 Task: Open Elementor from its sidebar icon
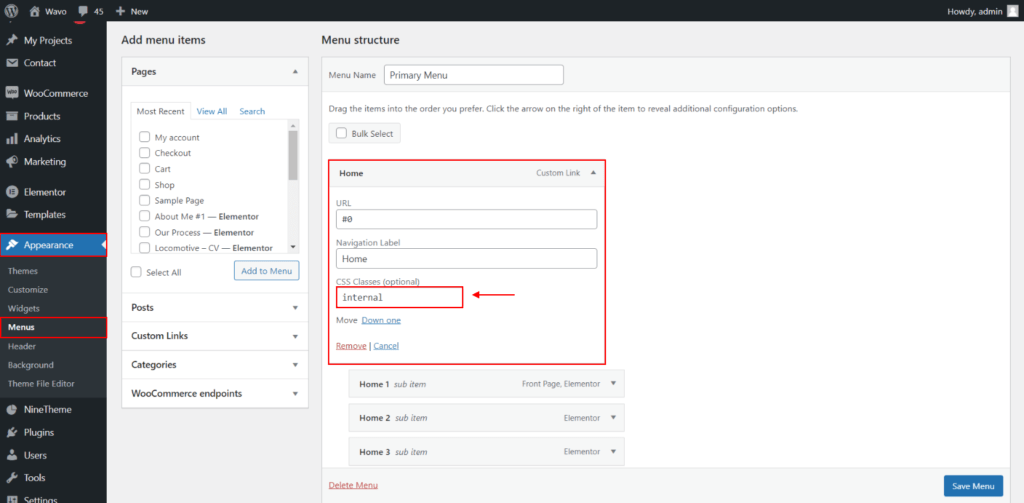[x=12, y=192]
